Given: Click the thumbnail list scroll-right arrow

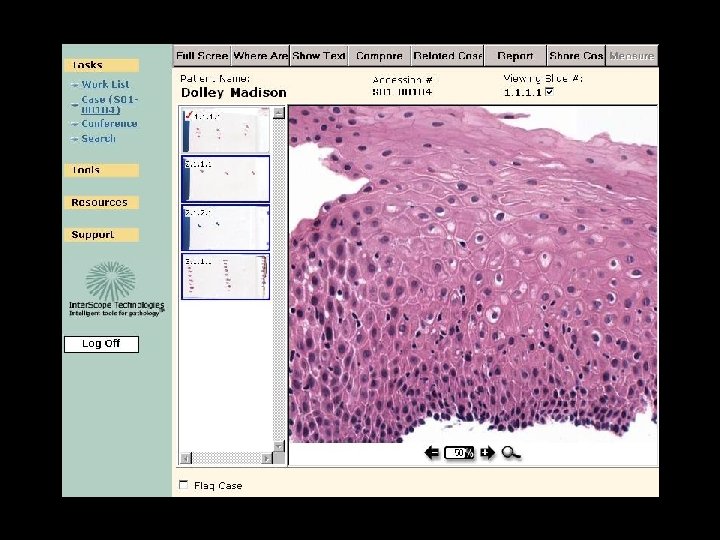Looking at the screenshot, I should (267, 458).
